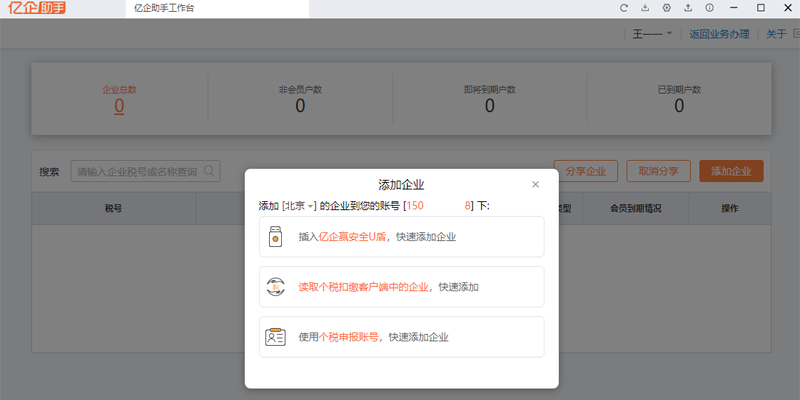
Task: Expand the 王—— user dropdown
Action: click(x=653, y=34)
